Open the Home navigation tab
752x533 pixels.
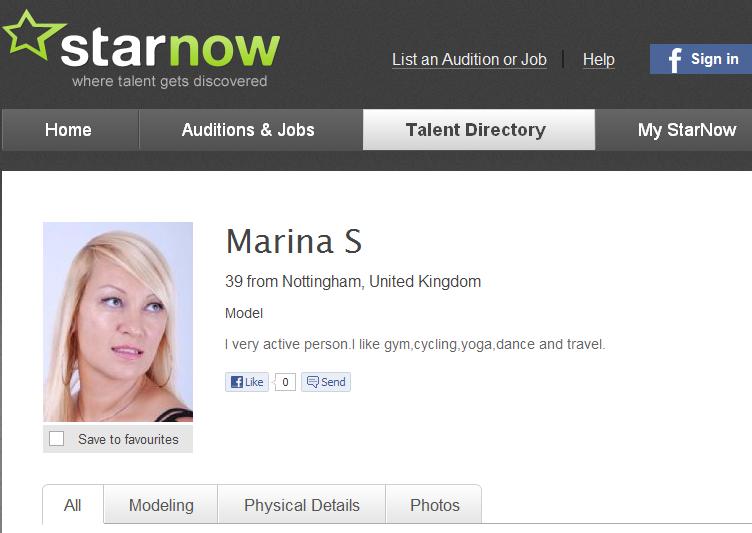[x=70, y=130]
